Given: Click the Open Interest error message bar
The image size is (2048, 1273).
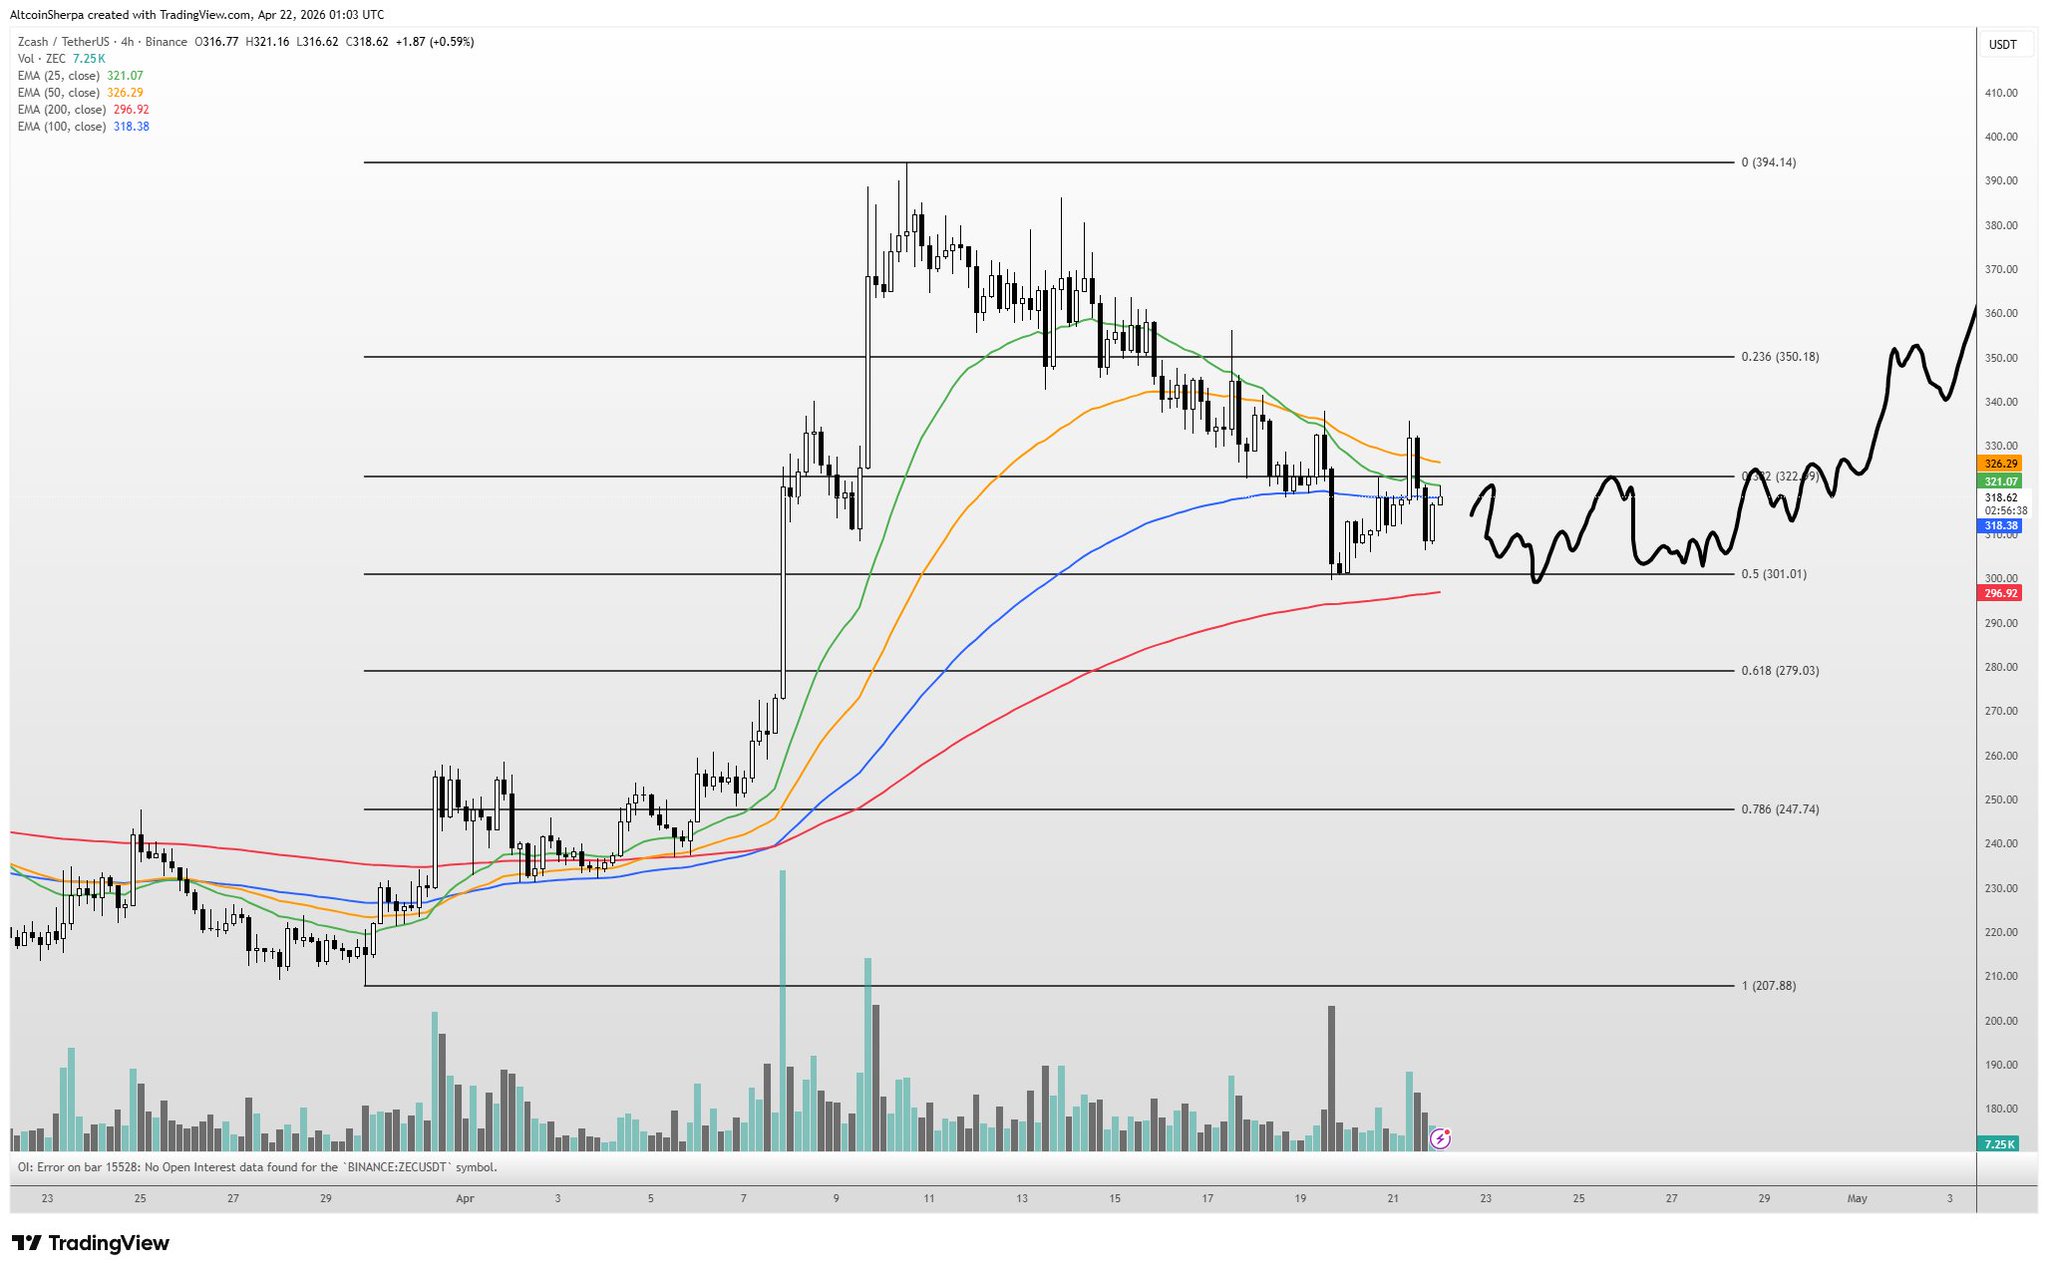Looking at the screenshot, I should (x=257, y=1167).
